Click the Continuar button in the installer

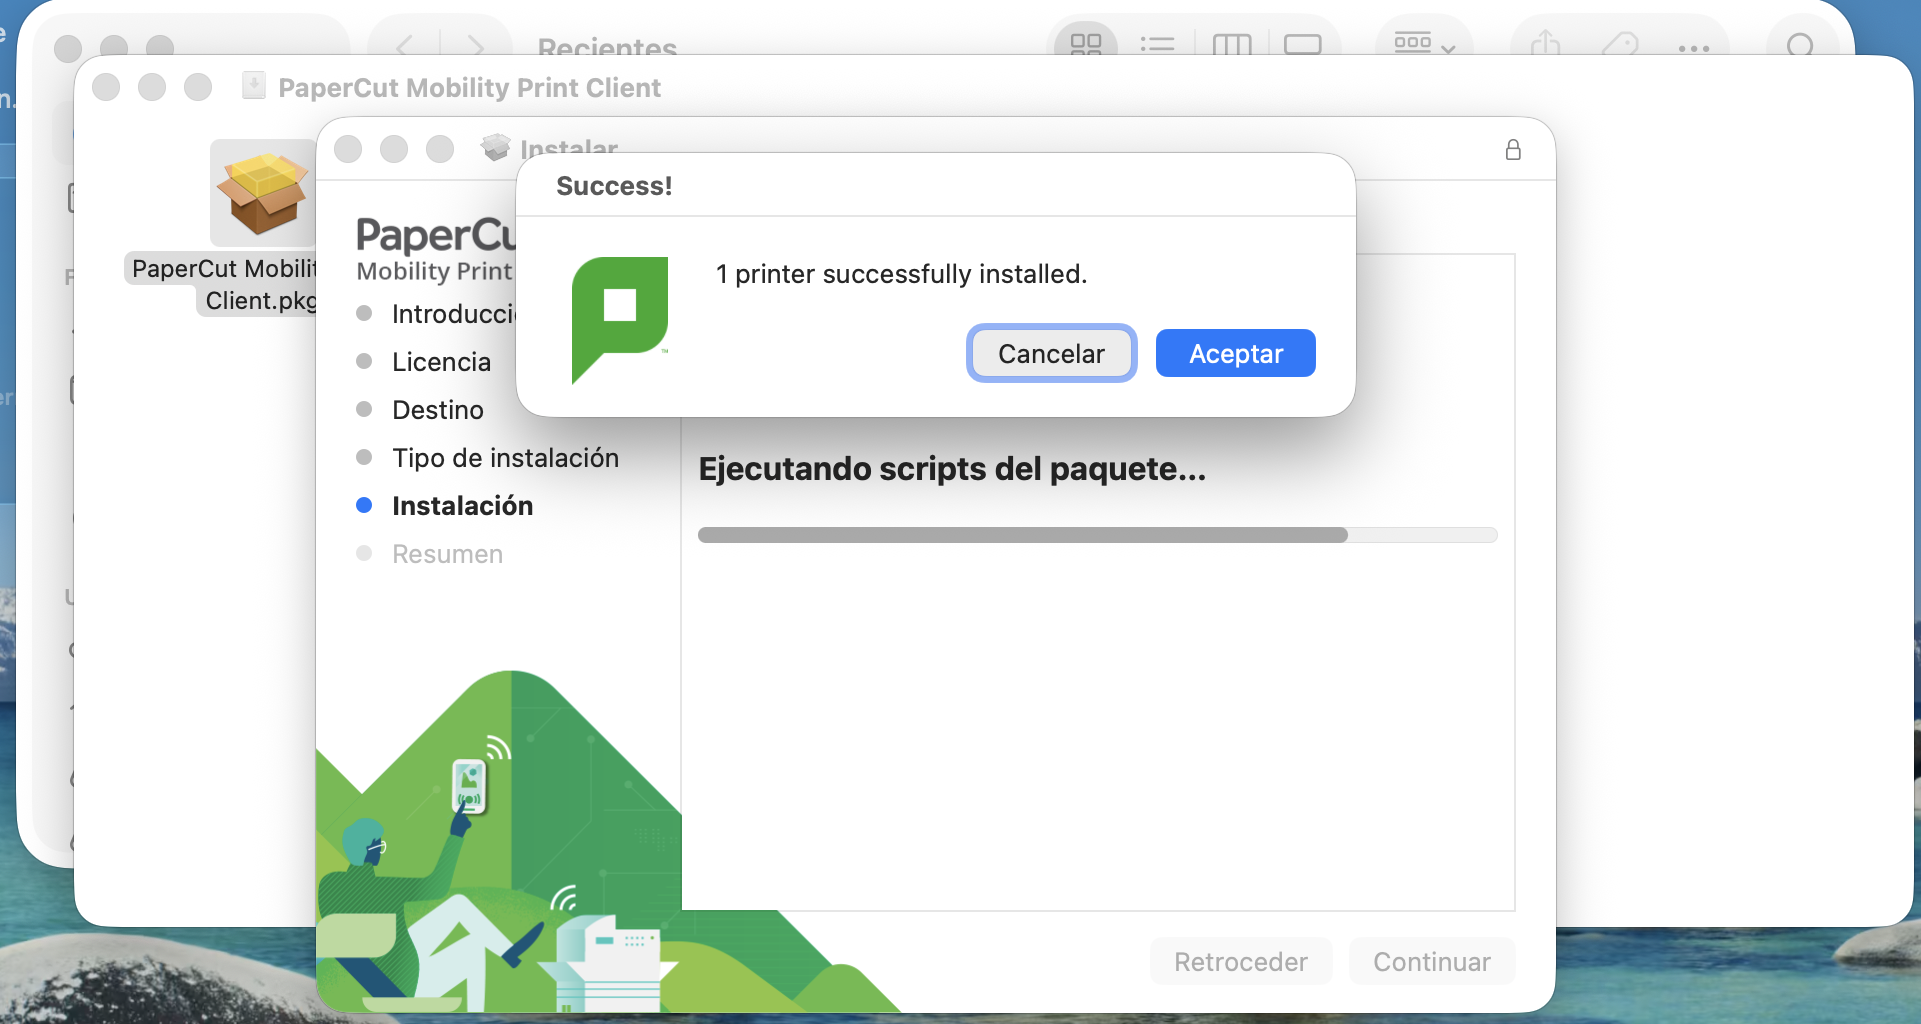(1431, 961)
